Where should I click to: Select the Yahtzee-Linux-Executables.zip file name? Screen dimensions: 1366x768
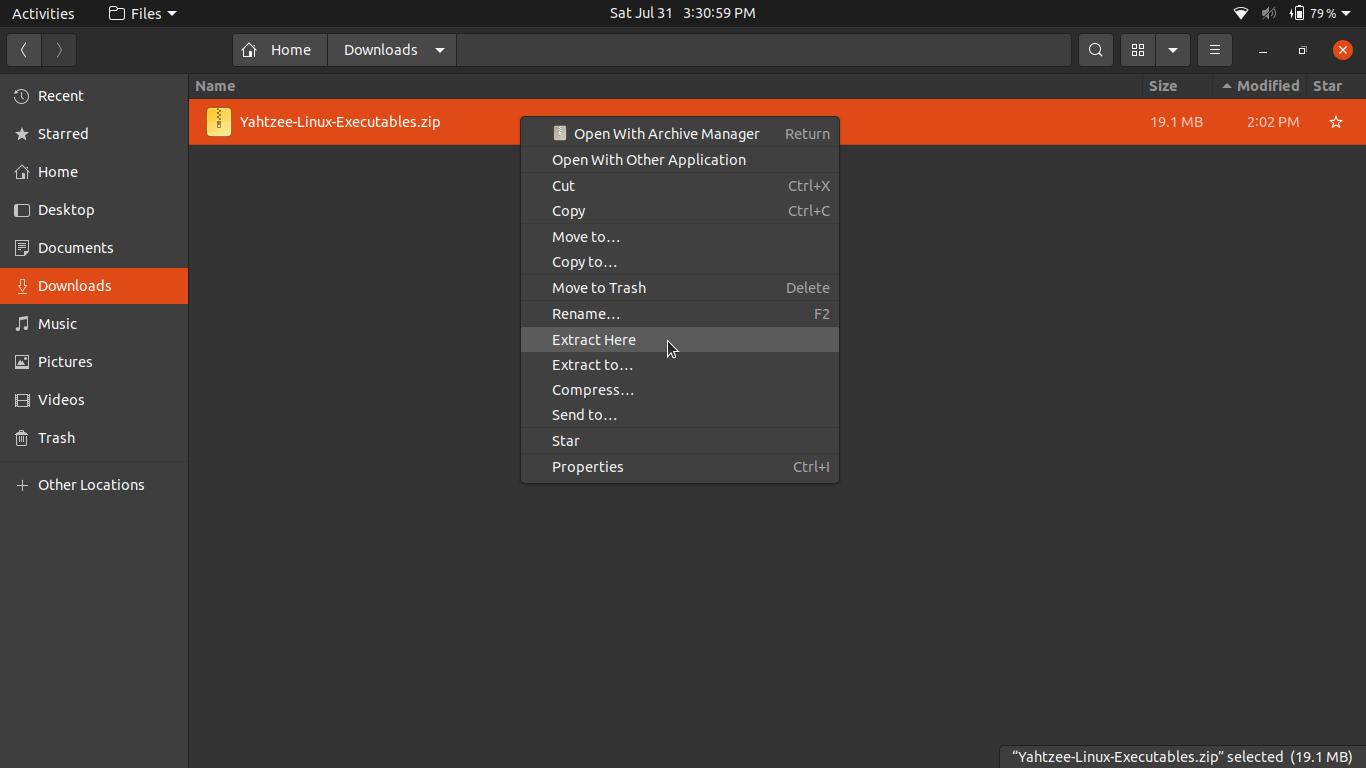point(340,122)
